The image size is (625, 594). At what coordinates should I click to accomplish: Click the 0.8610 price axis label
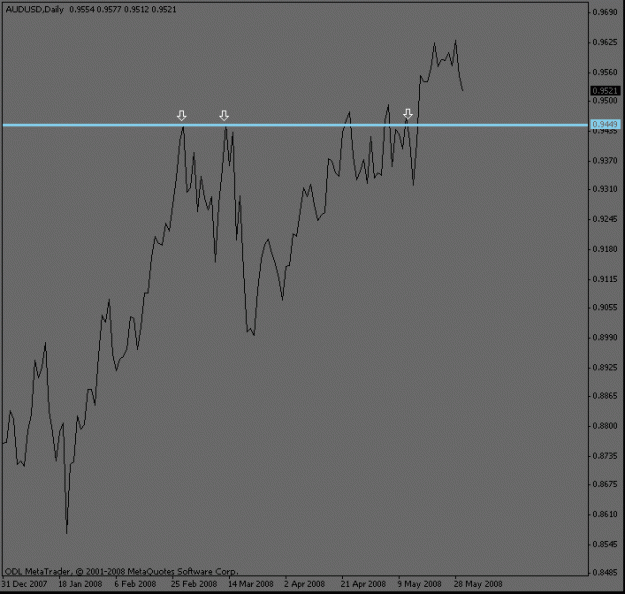tap(605, 514)
